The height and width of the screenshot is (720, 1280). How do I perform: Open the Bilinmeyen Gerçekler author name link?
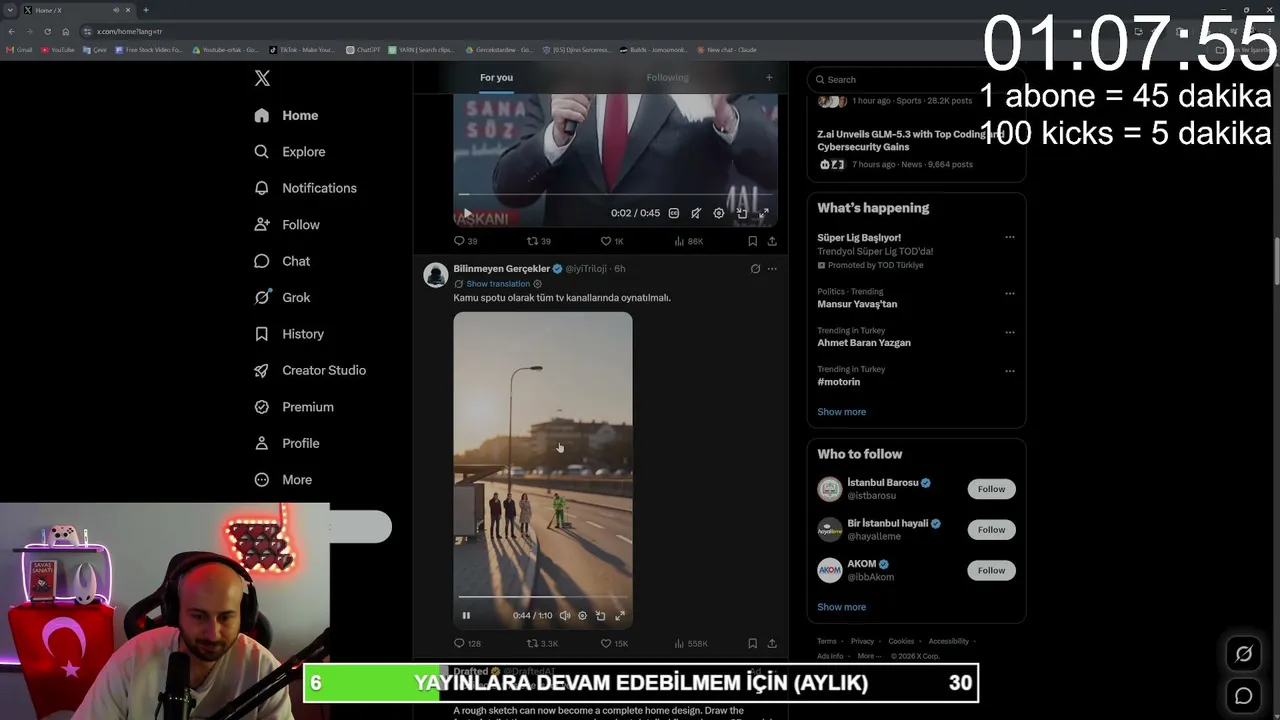pos(501,269)
